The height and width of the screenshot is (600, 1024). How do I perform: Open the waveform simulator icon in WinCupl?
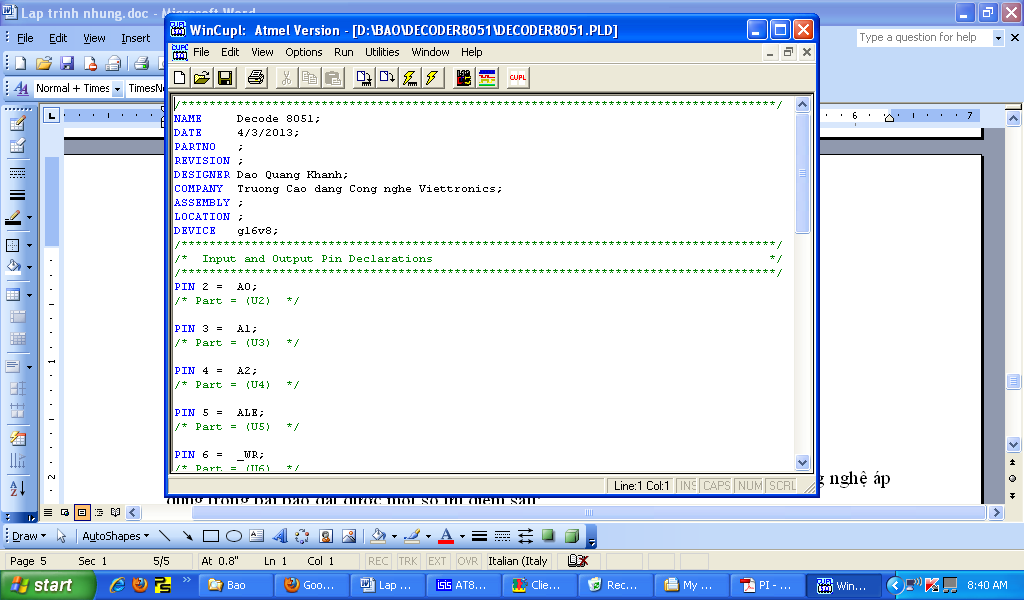(487, 78)
